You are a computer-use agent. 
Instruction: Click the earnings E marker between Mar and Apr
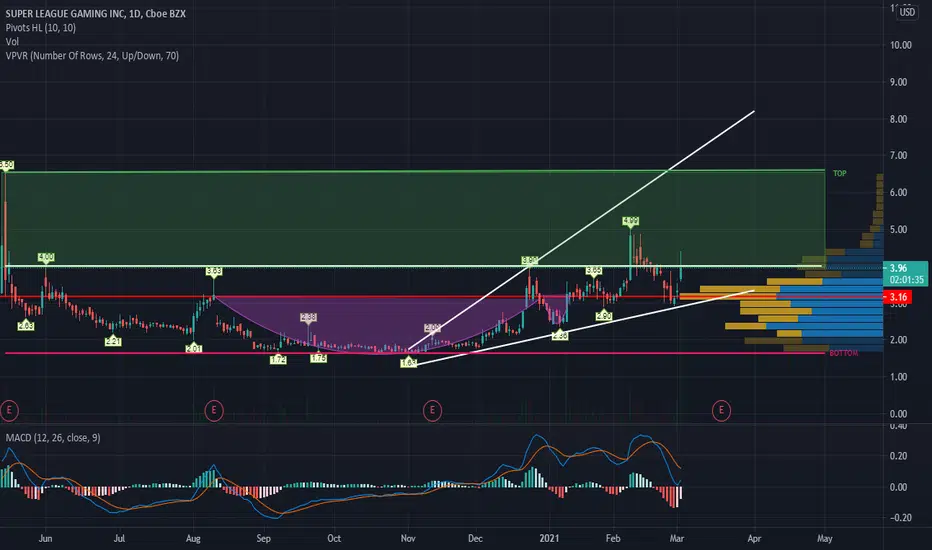[721, 410]
